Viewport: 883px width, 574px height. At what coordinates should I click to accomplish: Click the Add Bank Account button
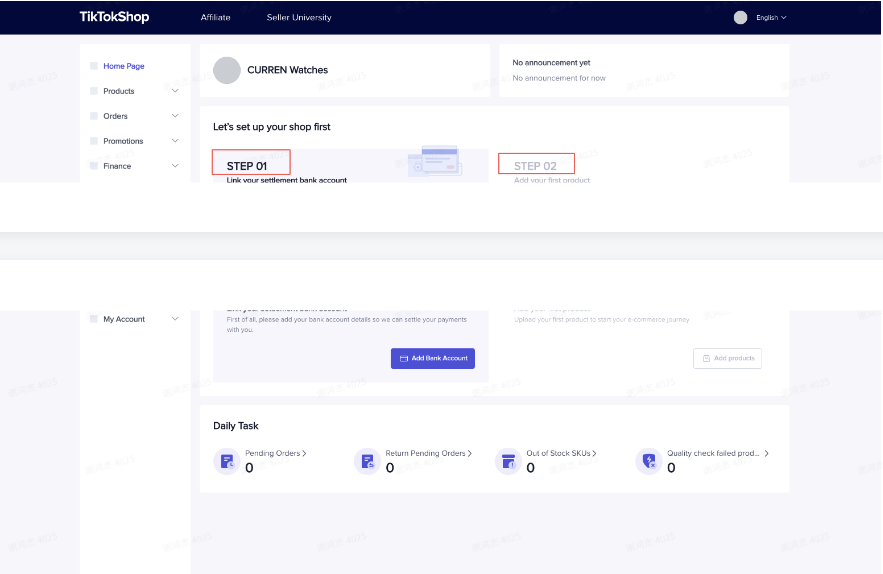[x=433, y=358]
